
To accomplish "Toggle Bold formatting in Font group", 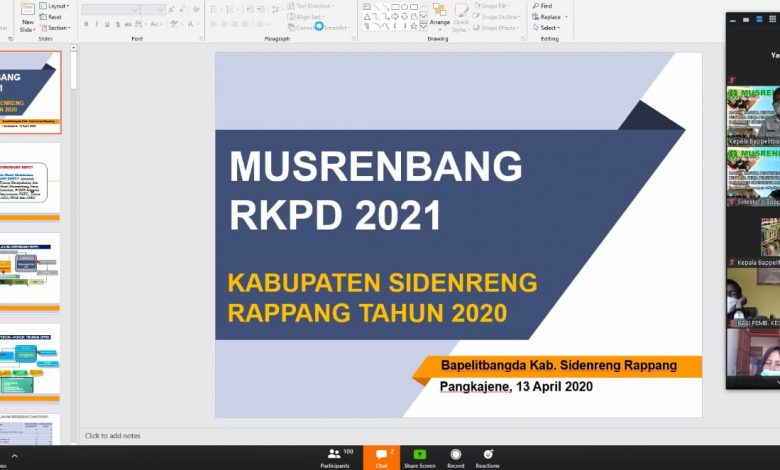I will 86,24.
